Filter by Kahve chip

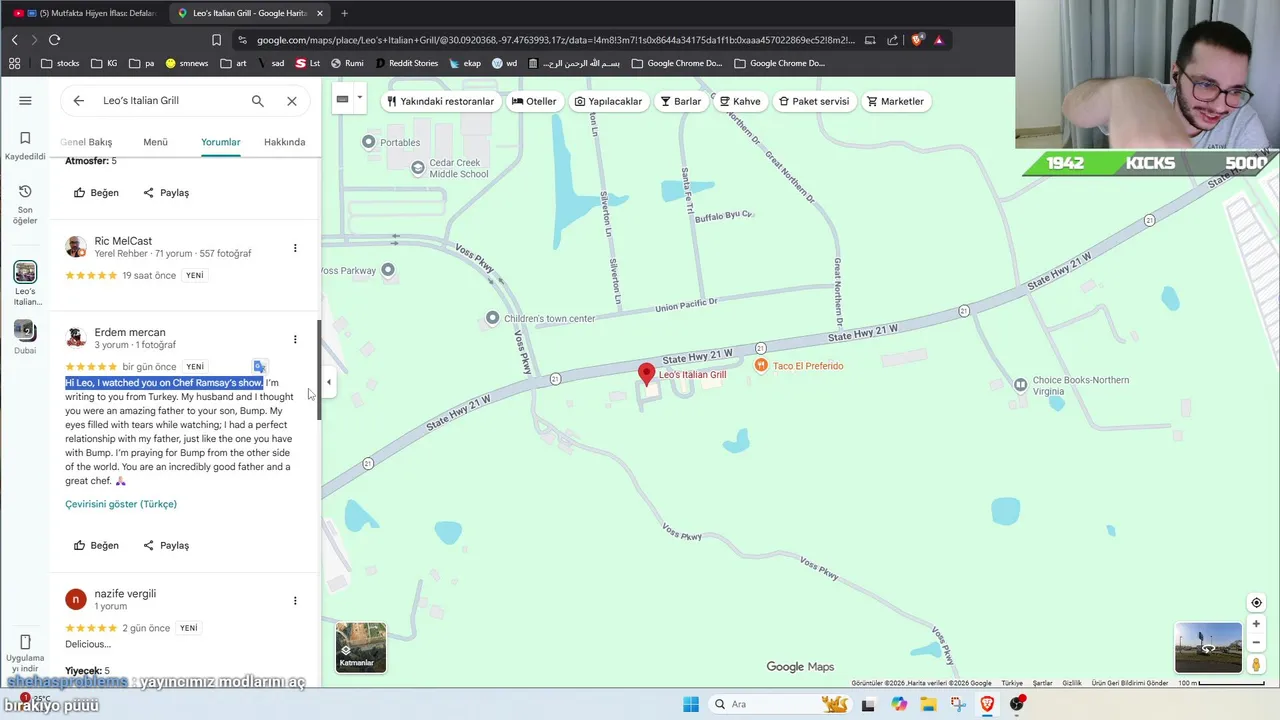[740, 101]
